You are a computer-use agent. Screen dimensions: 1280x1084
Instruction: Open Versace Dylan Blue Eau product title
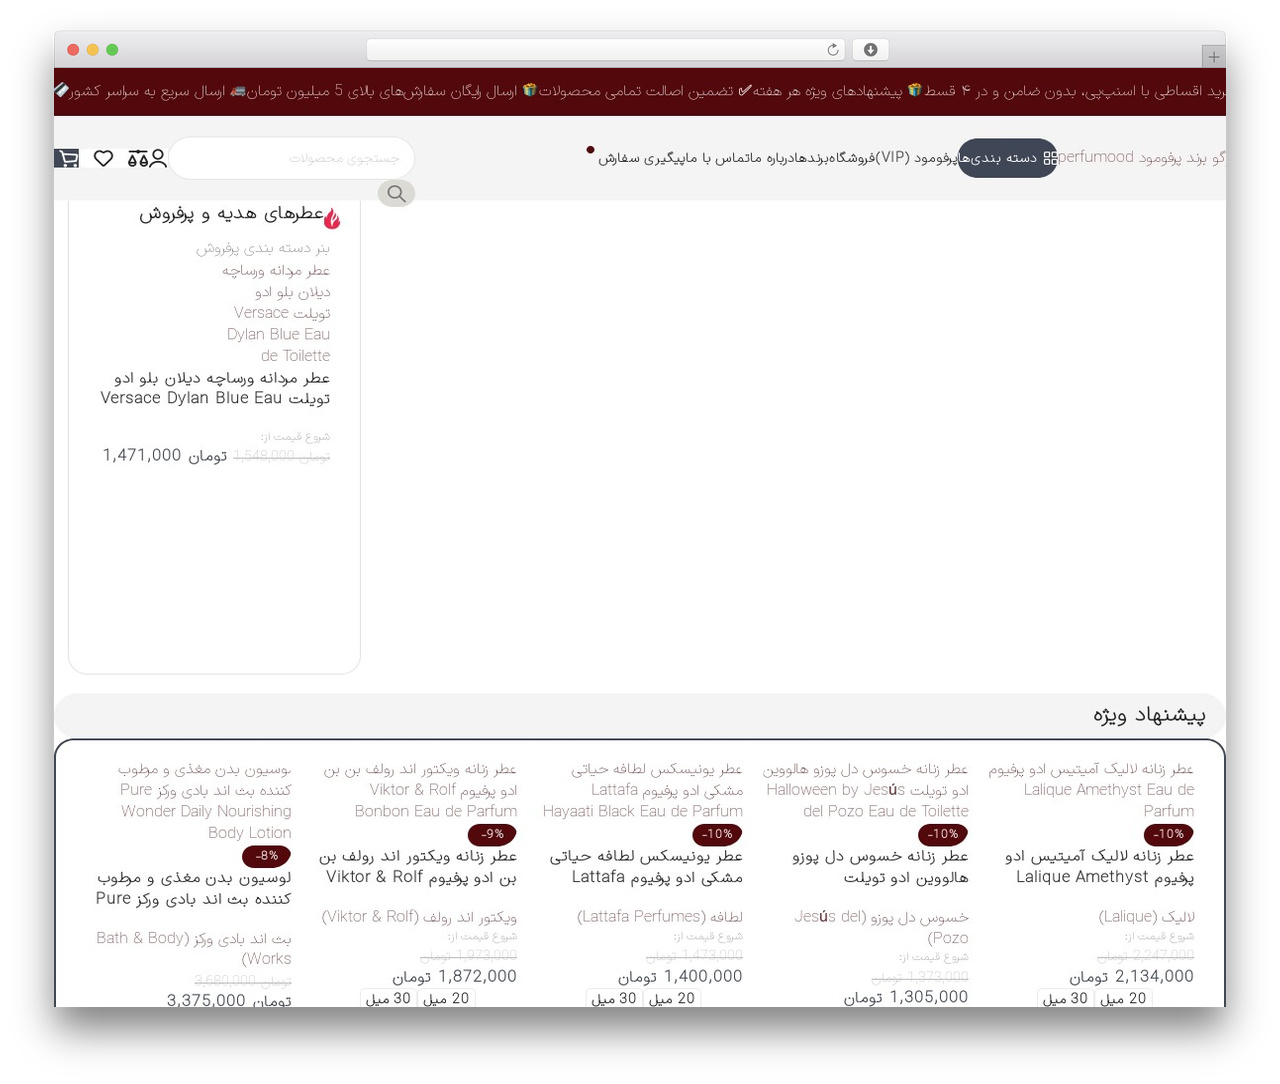[x=215, y=388]
